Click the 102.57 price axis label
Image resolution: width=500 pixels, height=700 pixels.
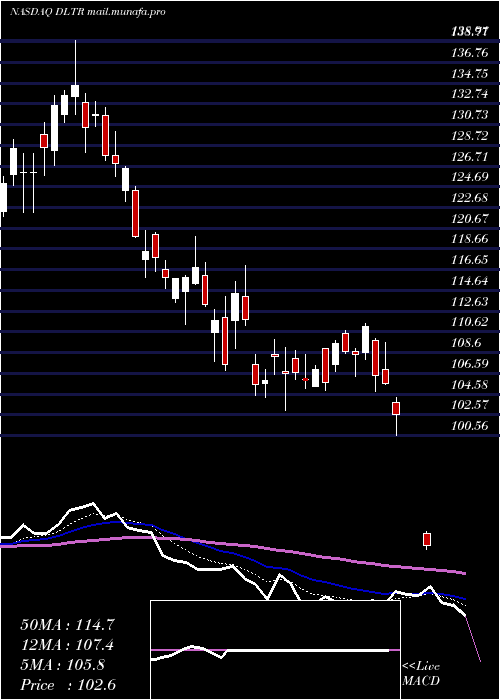pos(469,405)
